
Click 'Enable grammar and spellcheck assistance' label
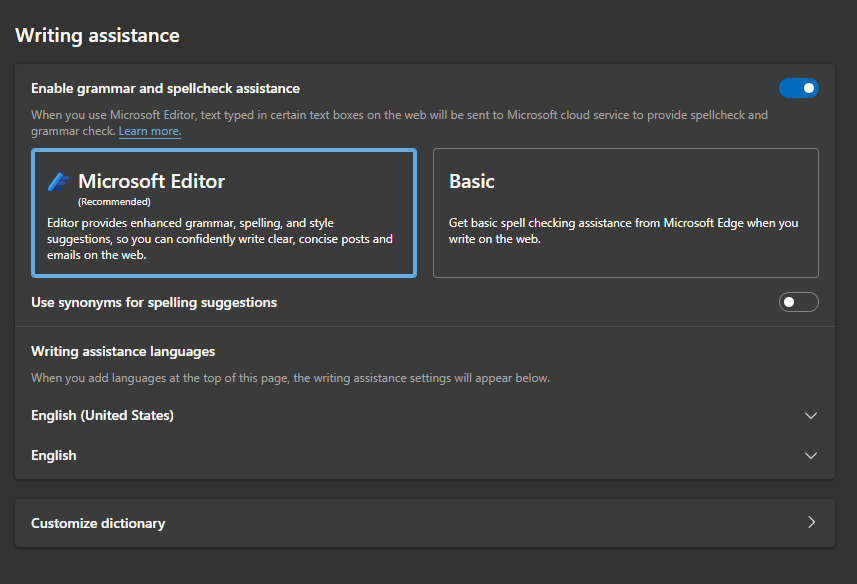[x=166, y=89]
